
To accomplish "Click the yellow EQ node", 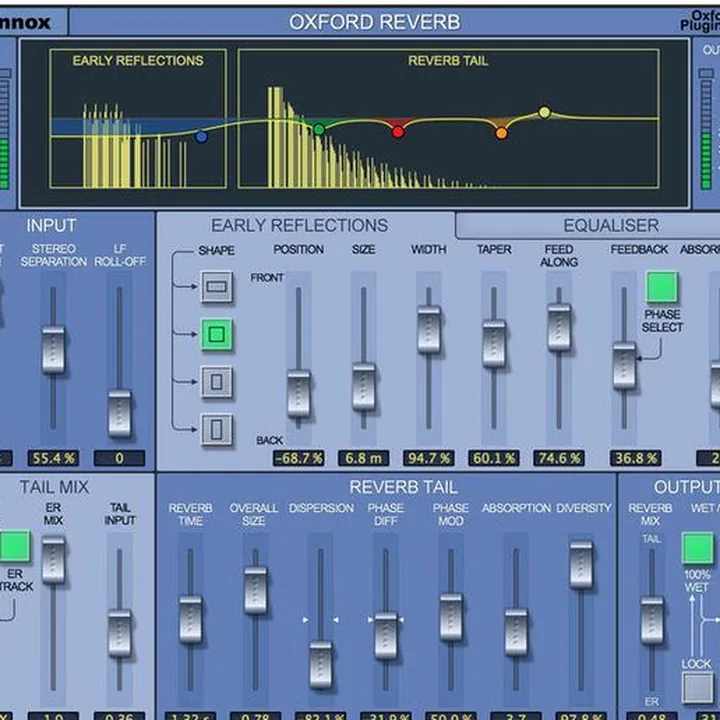I will [545, 112].
